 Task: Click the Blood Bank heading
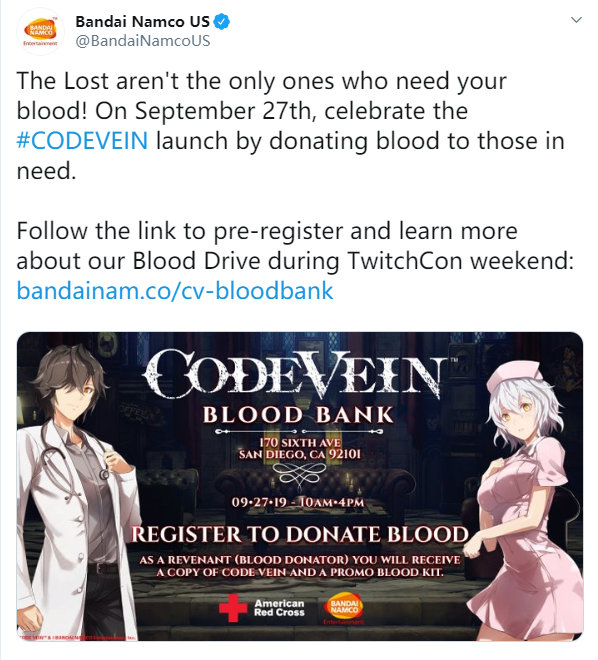pos(298,415)
